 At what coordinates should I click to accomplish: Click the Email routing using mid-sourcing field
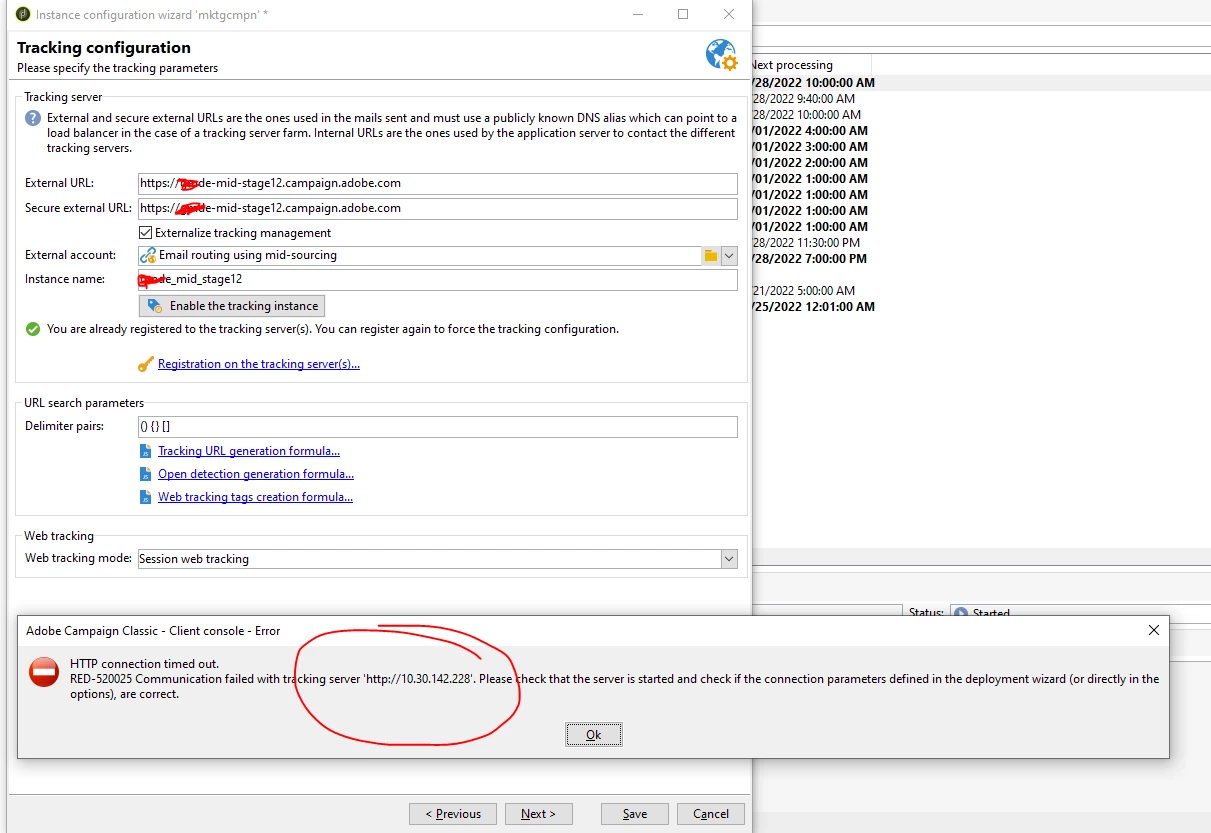(x=420, y=255)
